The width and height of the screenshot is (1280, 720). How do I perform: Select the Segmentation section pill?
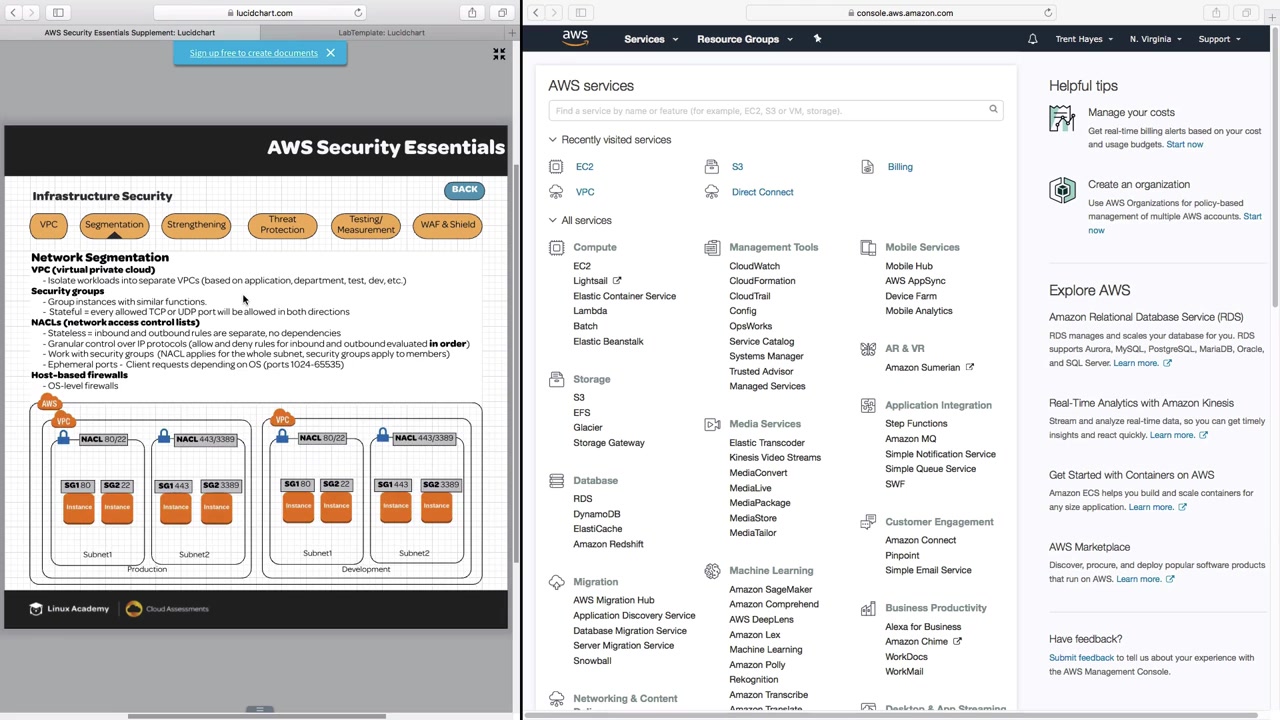[x=114, y=225]
